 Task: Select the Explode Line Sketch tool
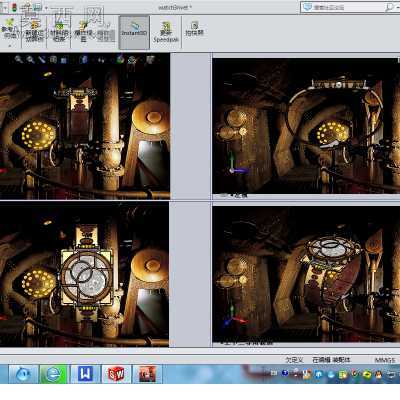point(106,32)
